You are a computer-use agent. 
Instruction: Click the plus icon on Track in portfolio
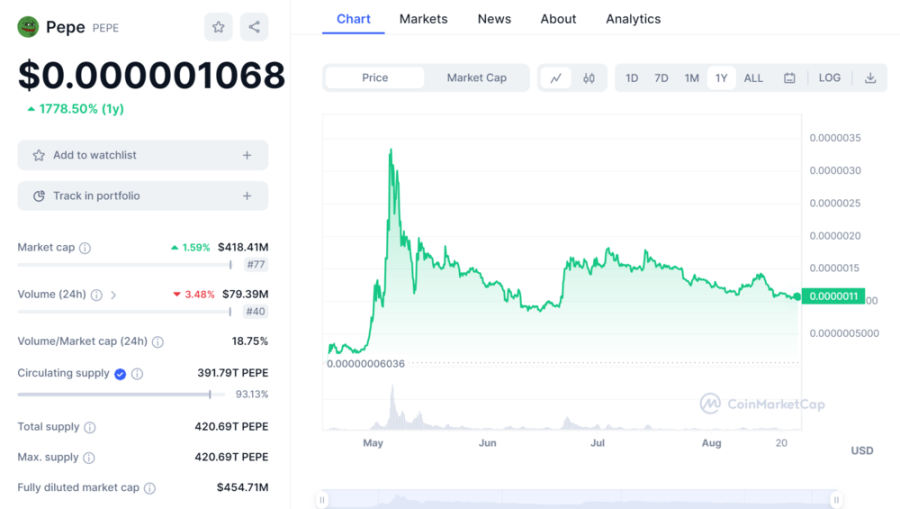[247, 196]
